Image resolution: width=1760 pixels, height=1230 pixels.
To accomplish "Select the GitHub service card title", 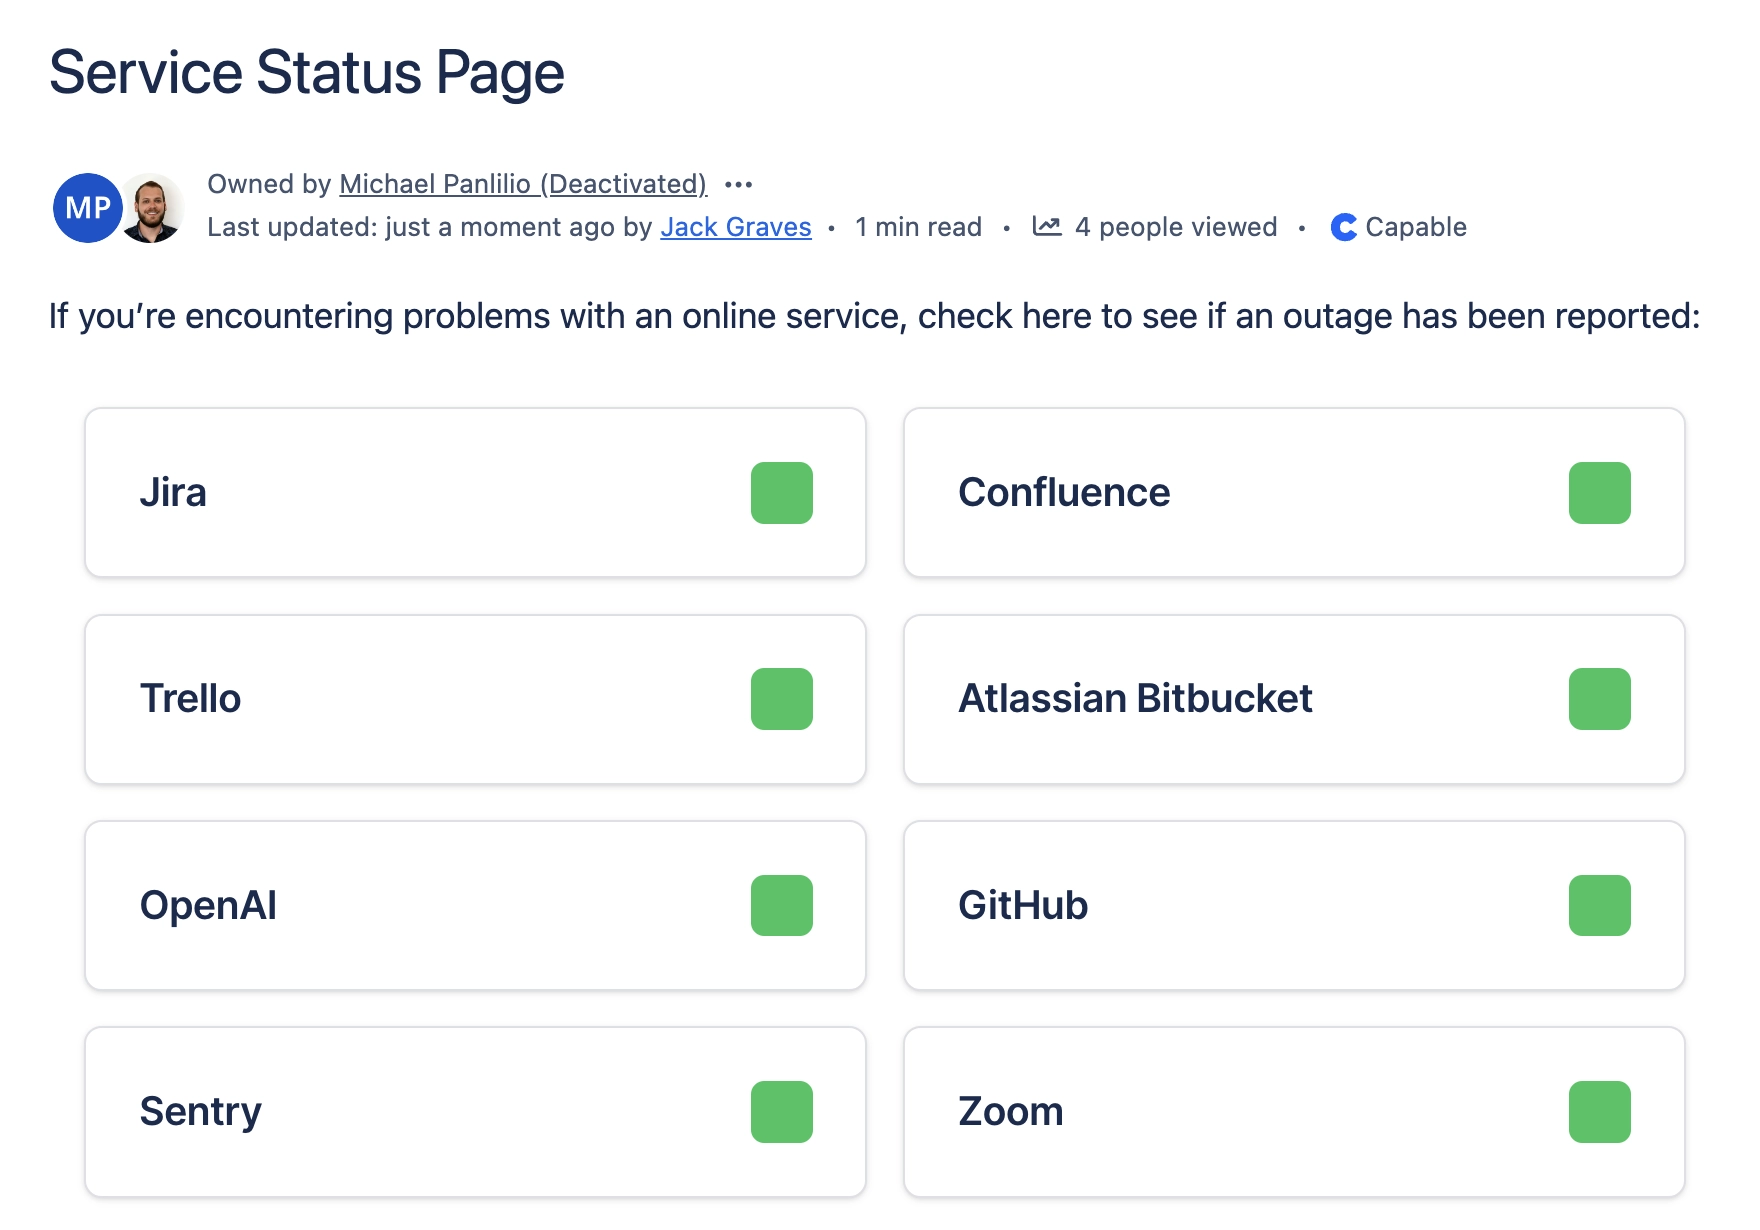I will [1022, 906].
